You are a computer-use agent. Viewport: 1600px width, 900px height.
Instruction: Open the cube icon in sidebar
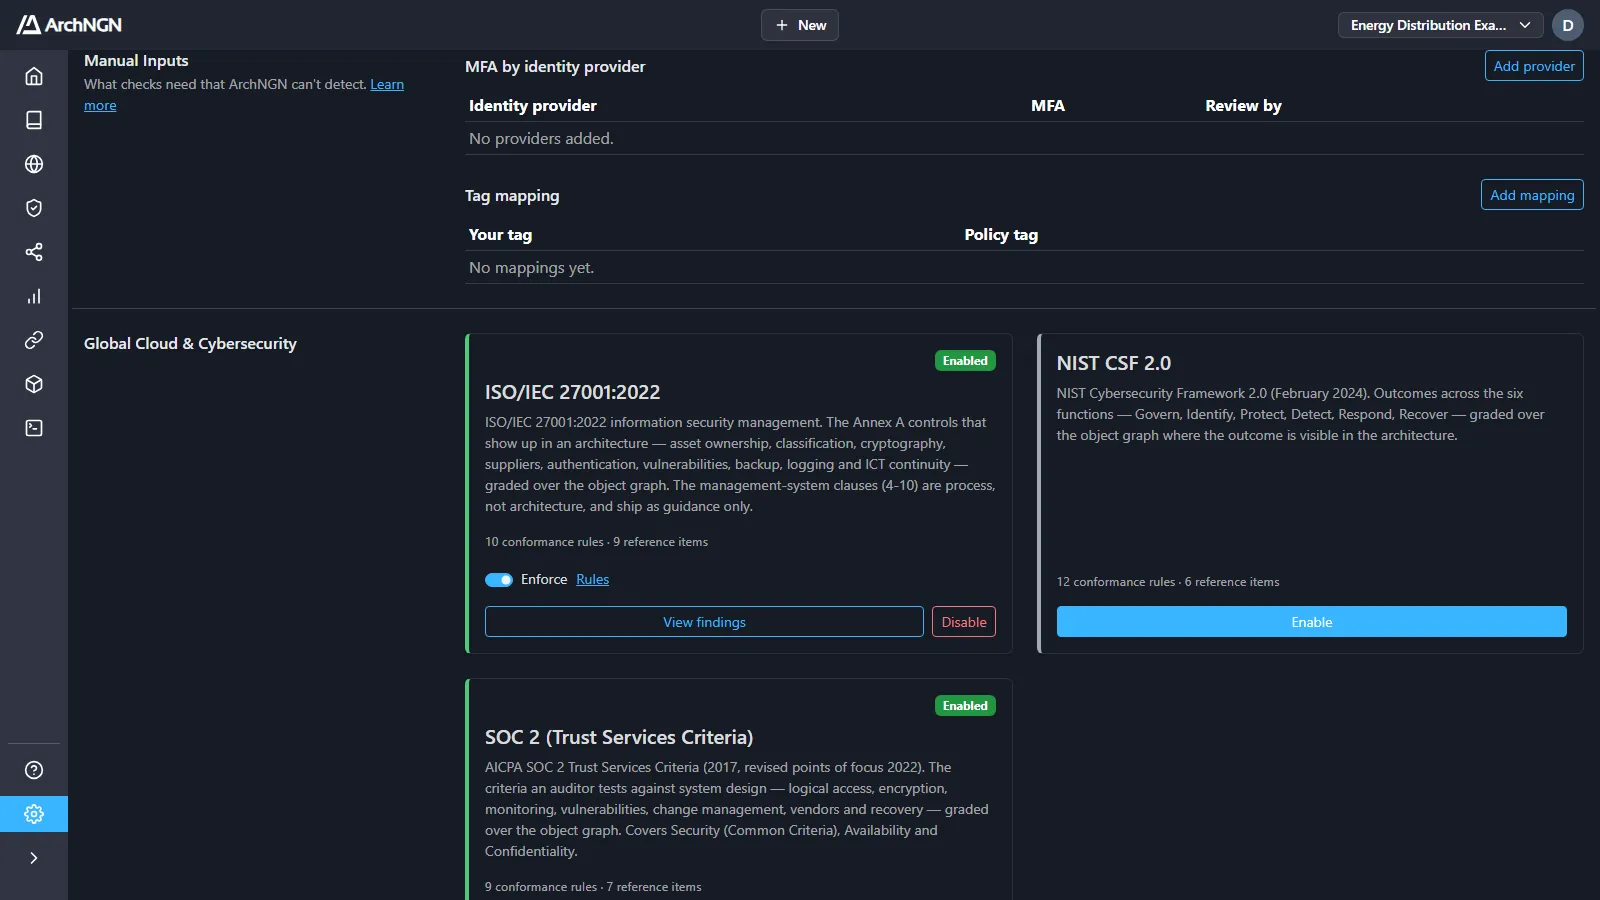(34, 384)
